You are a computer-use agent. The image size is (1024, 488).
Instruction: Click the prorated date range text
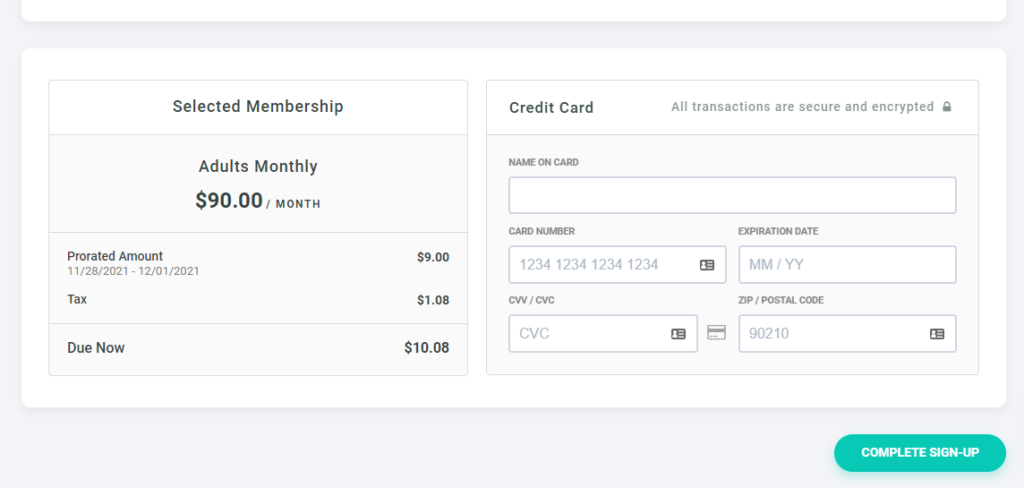pos(133,271)
